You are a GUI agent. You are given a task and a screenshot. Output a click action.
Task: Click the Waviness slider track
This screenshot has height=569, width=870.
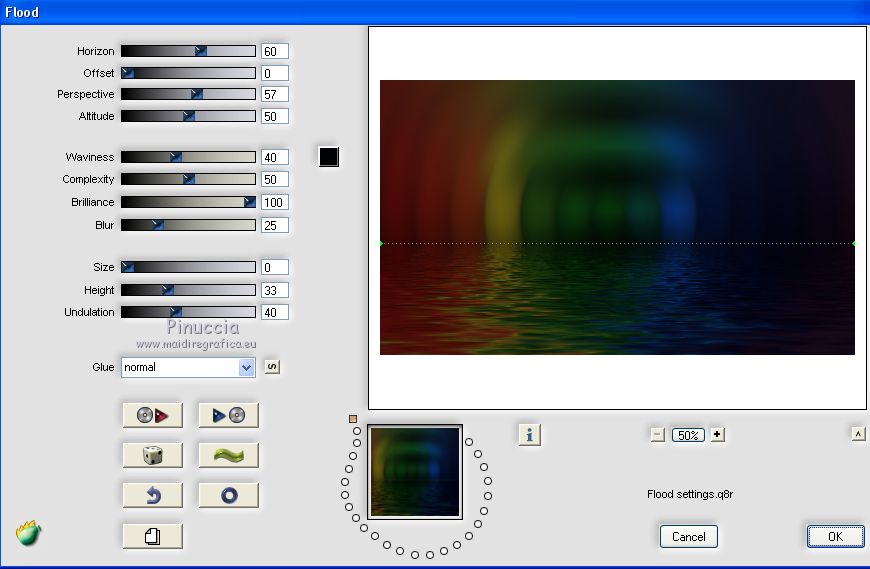(188, 157)
